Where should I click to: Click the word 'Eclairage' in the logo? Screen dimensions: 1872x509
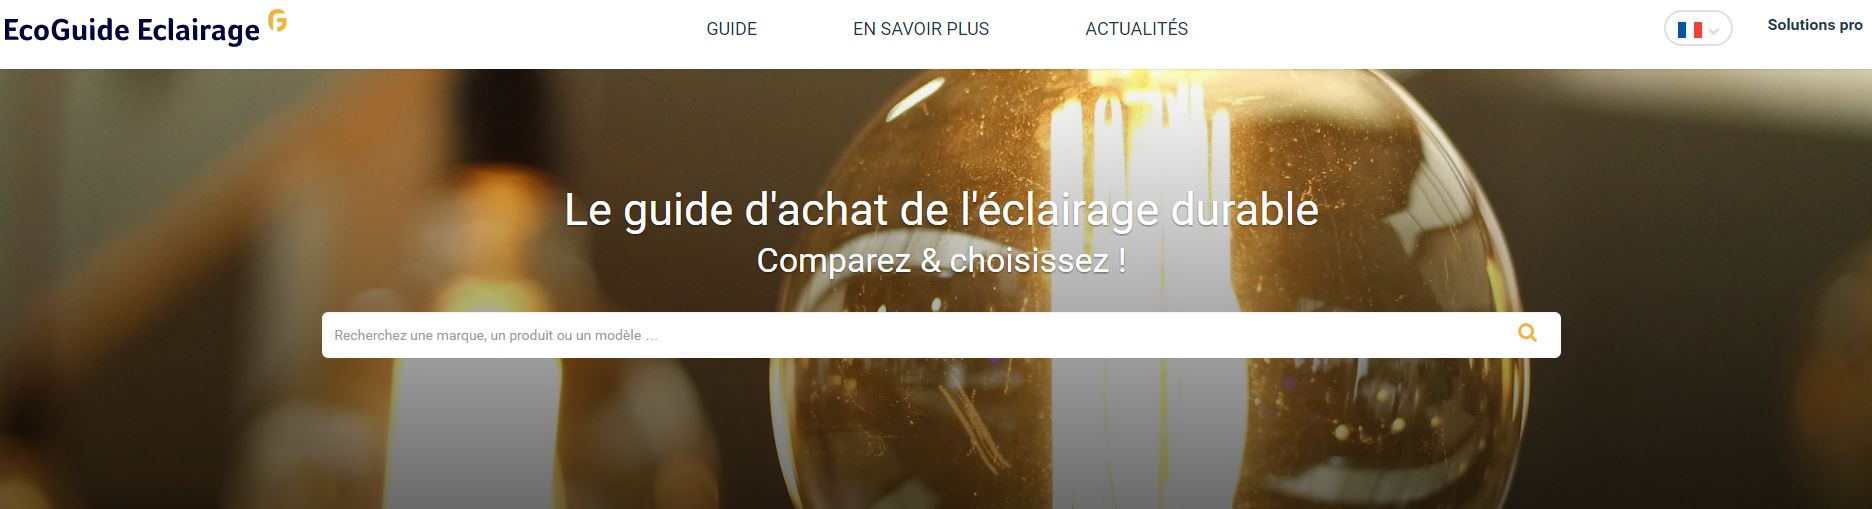click(198, 31)
